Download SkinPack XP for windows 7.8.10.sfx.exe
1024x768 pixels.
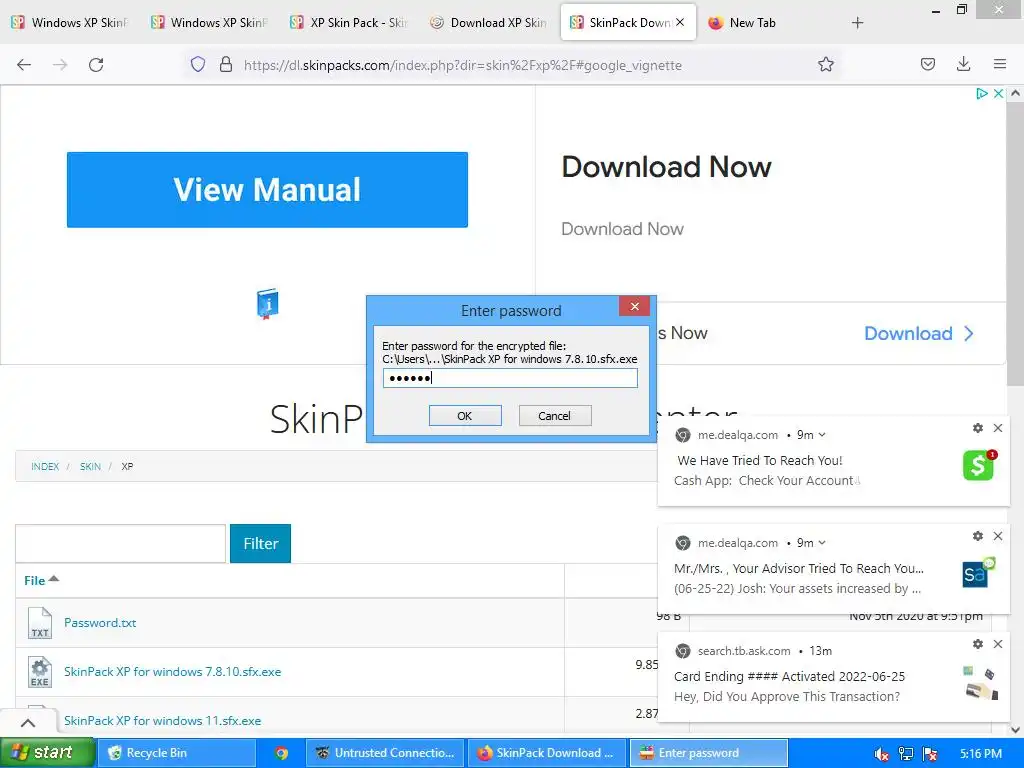point(172,671)
